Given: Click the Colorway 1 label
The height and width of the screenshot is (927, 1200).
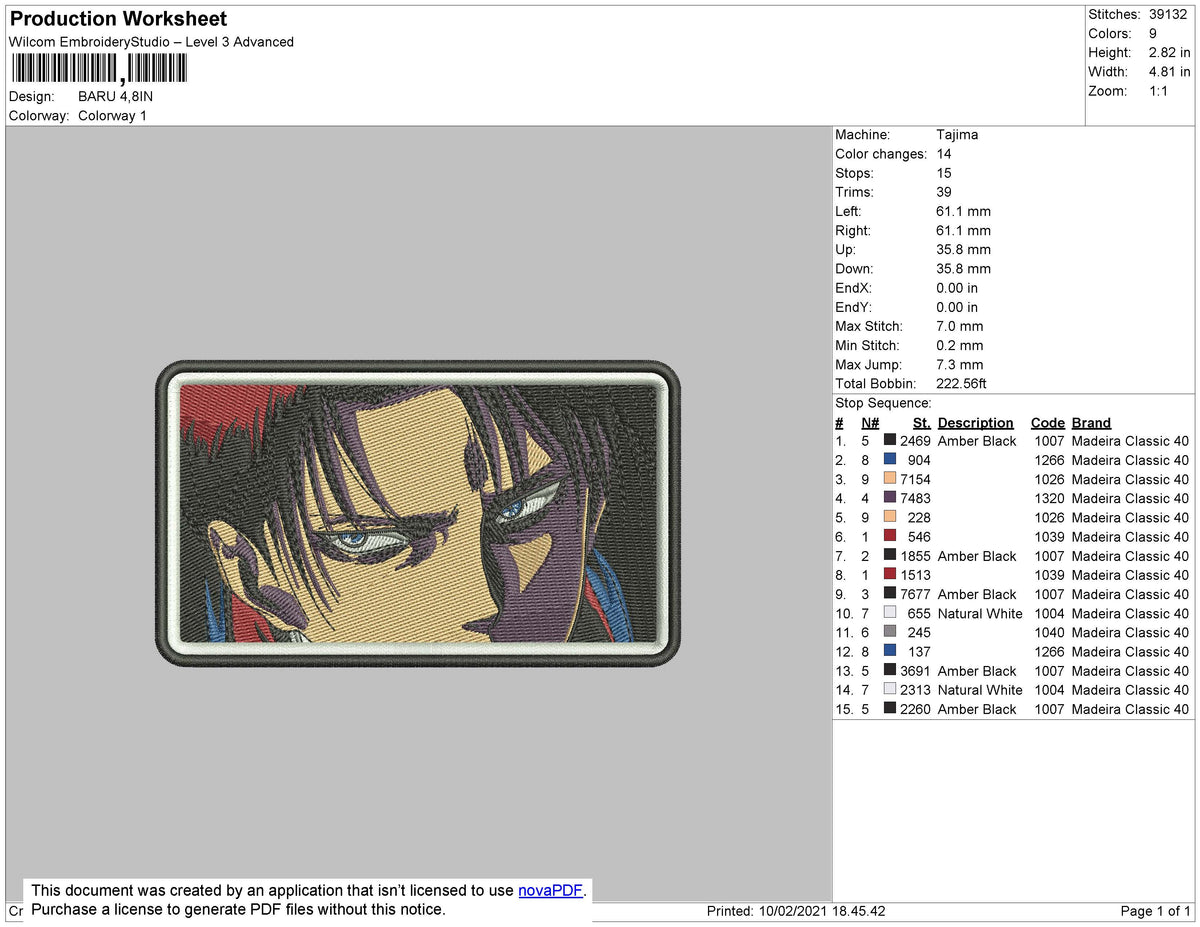Looking at the screenshot, I should (x=112, y=116).
